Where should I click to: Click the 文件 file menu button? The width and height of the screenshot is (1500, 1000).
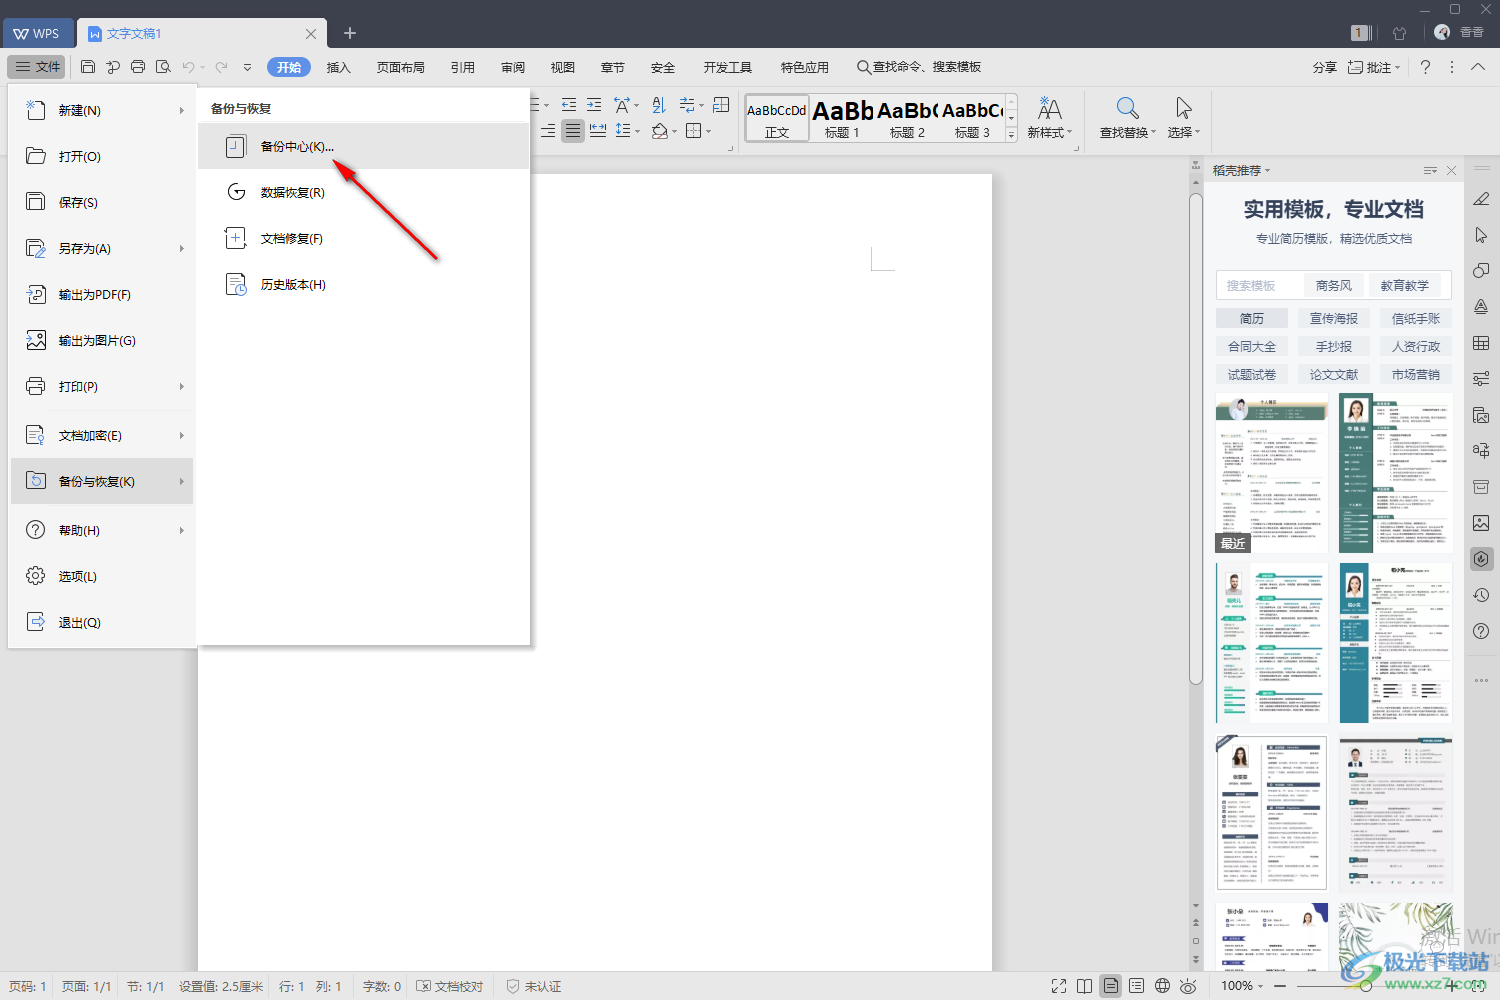(x=37, y=67)
